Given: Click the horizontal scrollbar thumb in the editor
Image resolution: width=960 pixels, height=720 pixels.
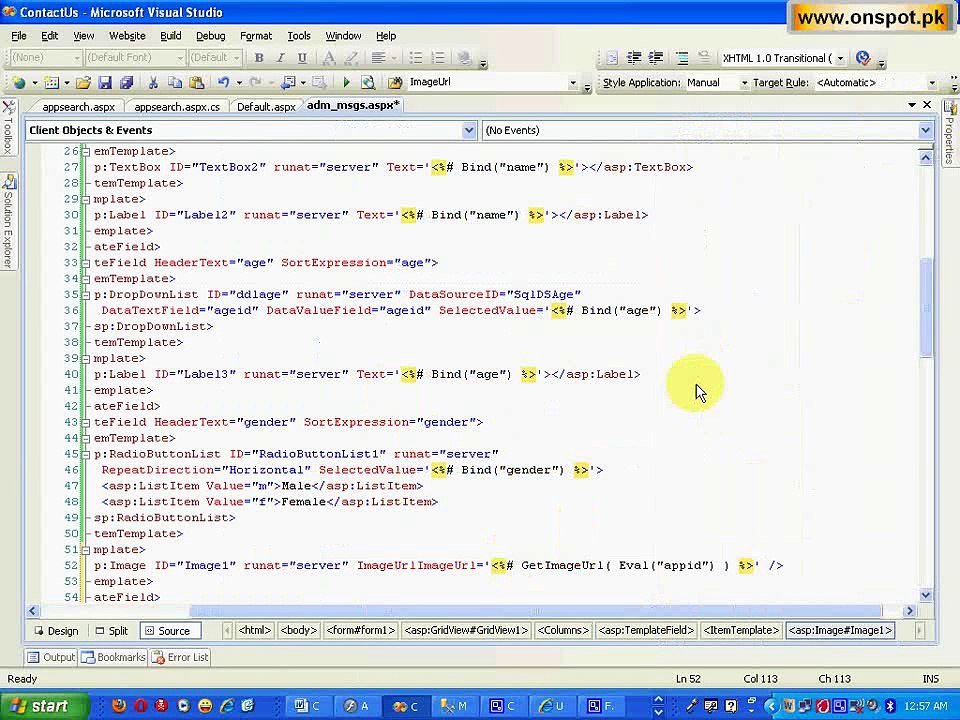Looking at the screenshot, I should [x=536, y=610].
